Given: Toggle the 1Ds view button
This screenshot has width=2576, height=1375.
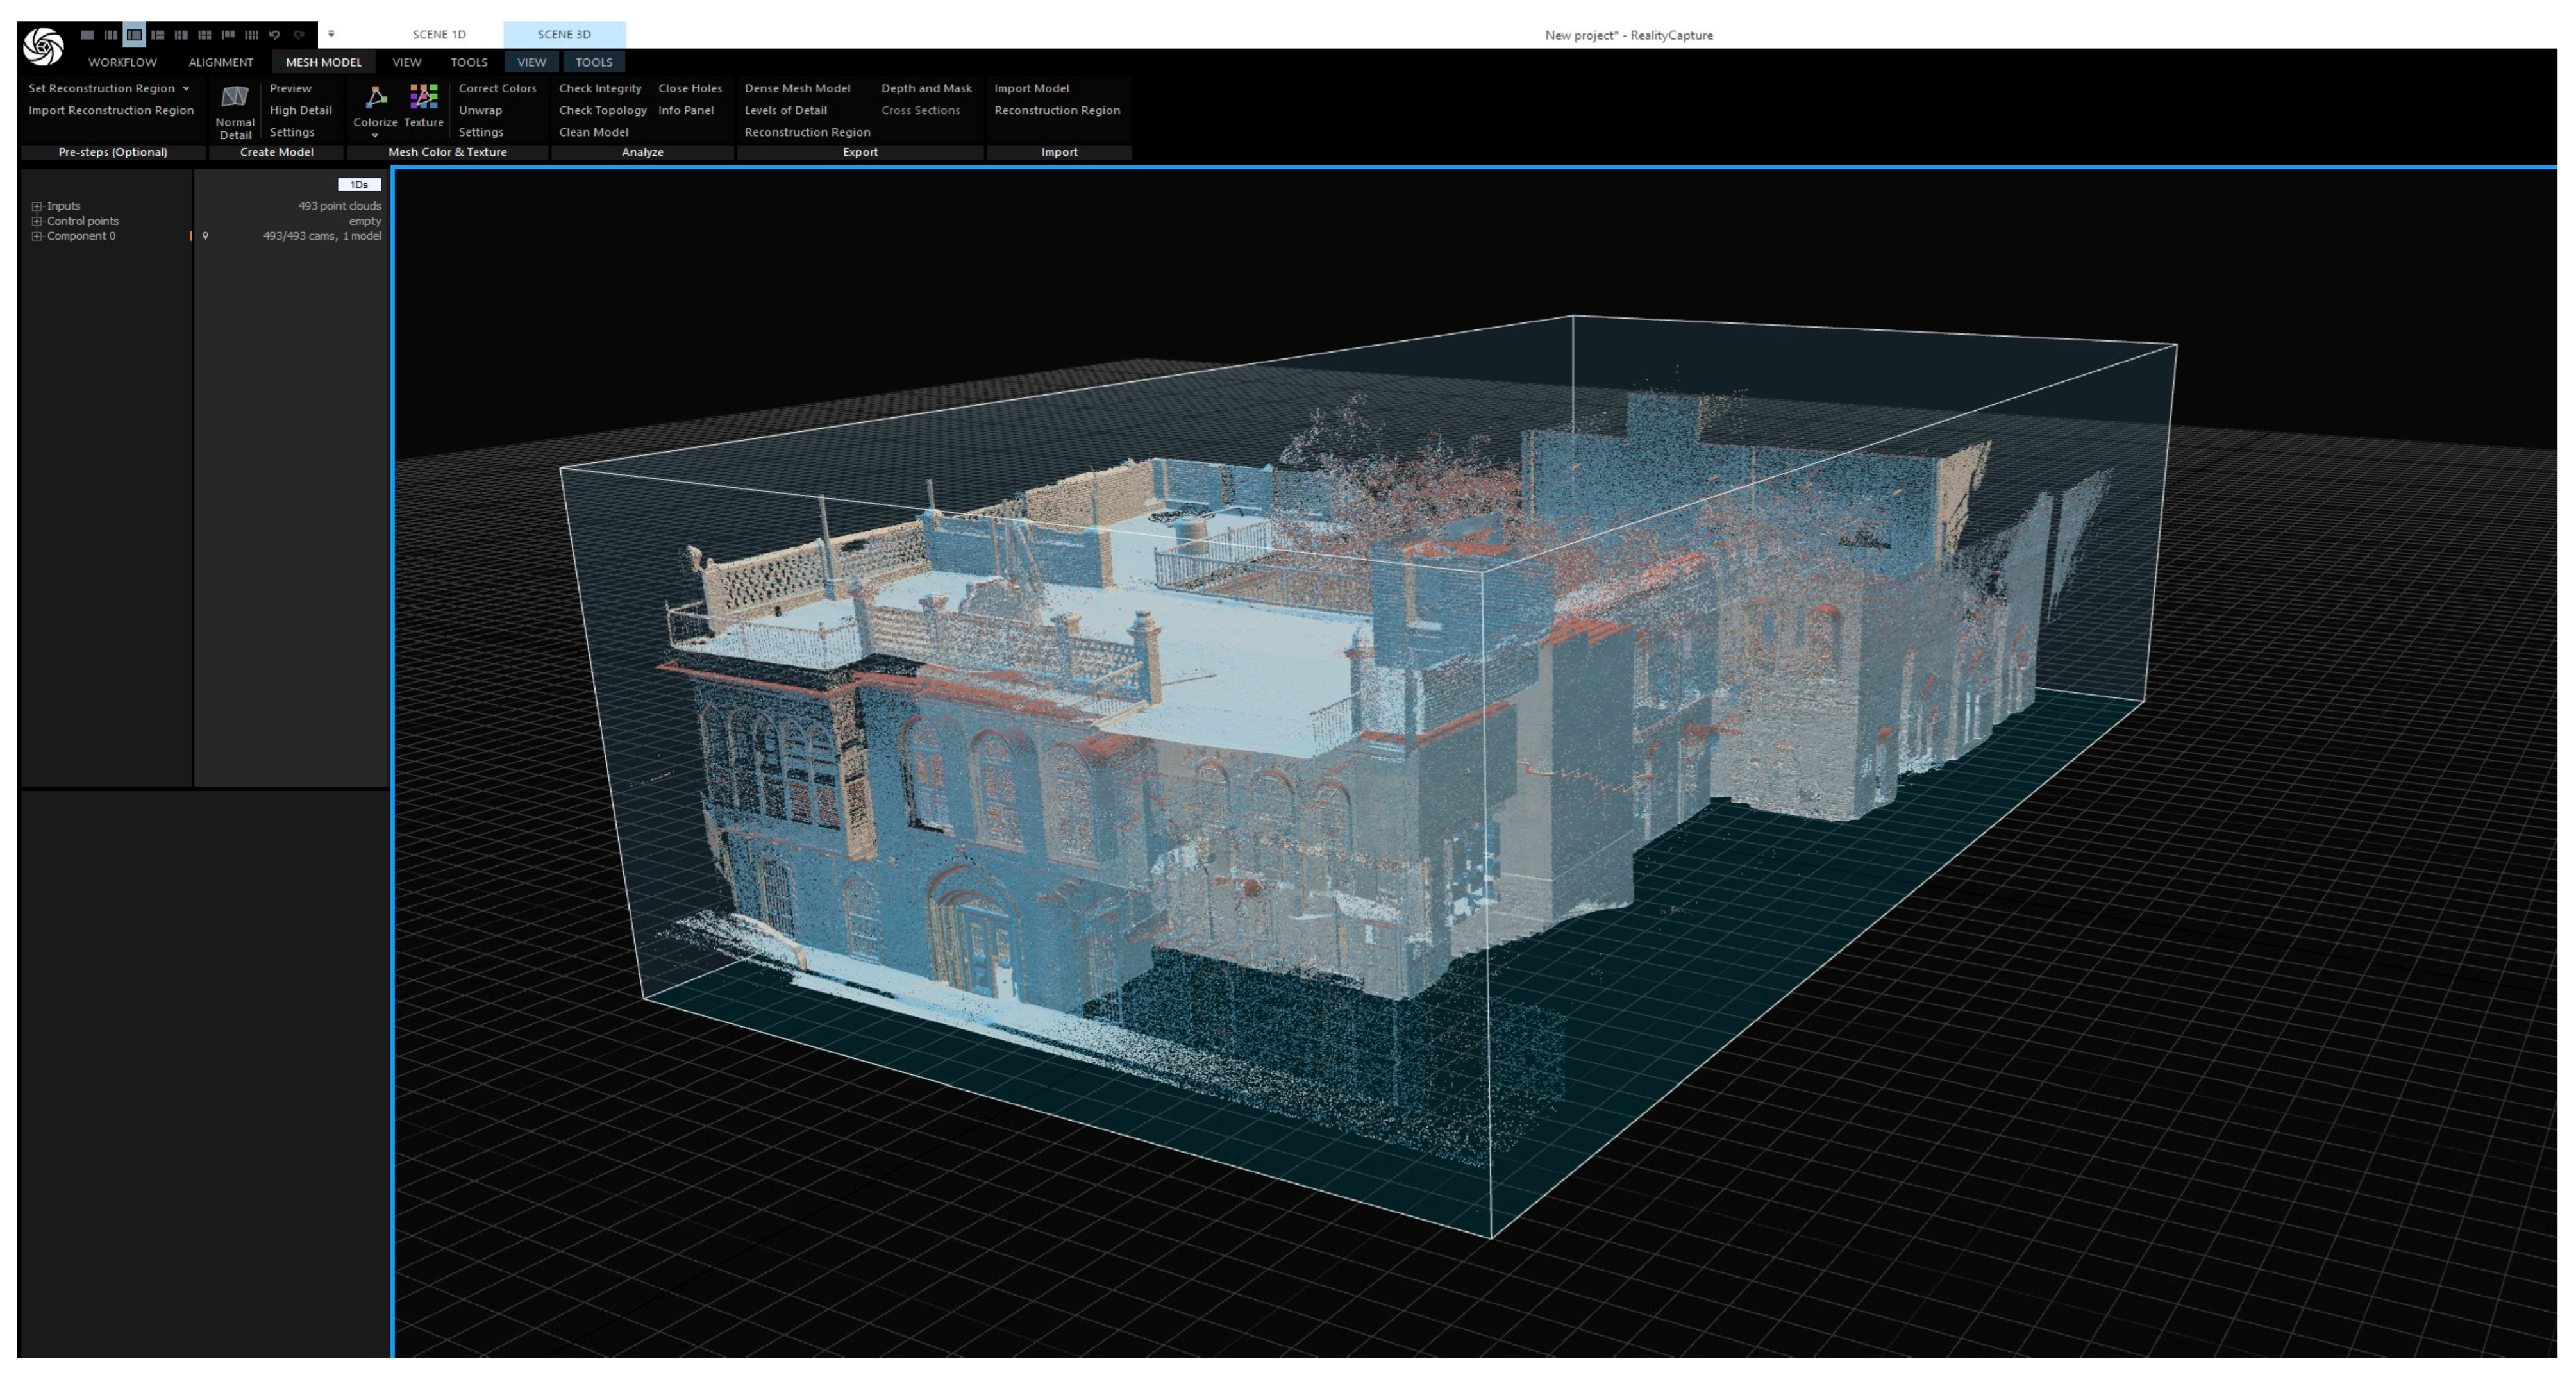Looking at the screenshot, I should 358,184.
